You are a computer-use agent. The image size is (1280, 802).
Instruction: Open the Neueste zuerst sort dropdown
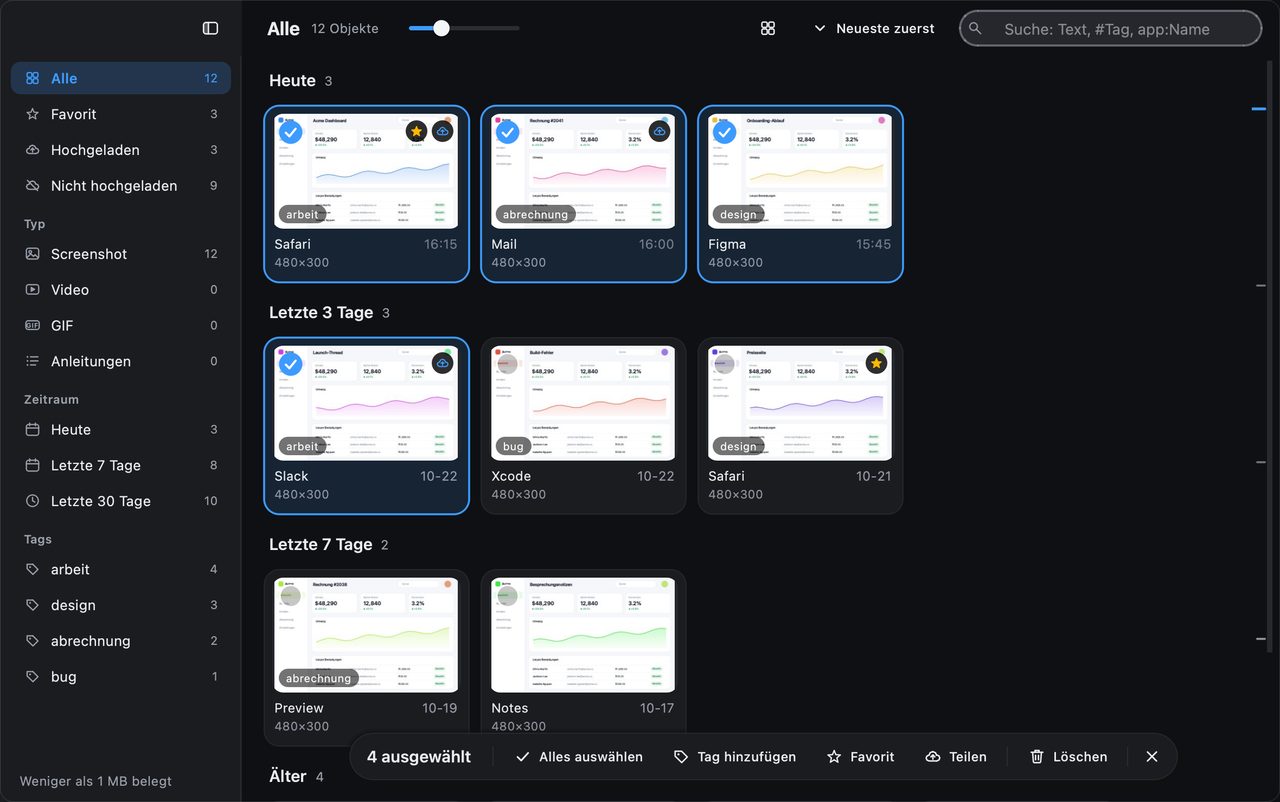(874, 28)
